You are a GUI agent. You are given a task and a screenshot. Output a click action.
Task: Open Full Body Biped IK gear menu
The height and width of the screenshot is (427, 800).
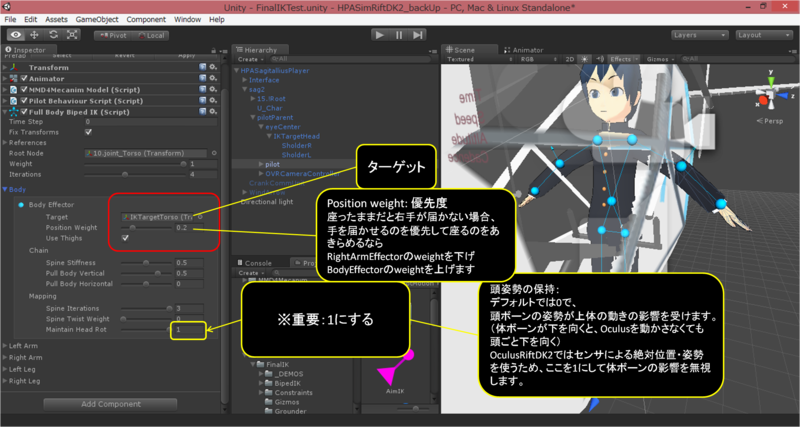tap(213, 112)
